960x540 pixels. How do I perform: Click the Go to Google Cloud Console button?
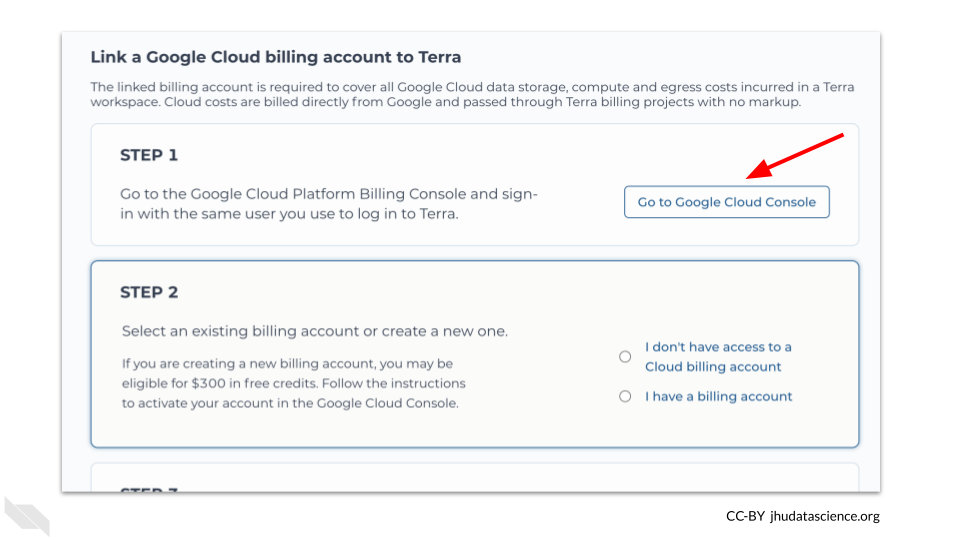click(727, 202)
